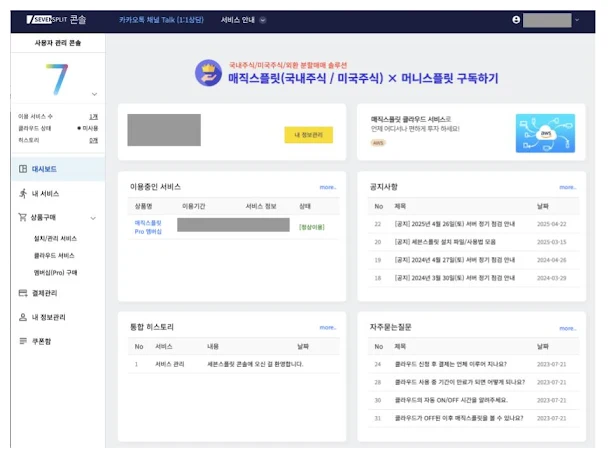Click the AWS cloud illustration thumbnail
Screen dimensions: 611x458
545,133
